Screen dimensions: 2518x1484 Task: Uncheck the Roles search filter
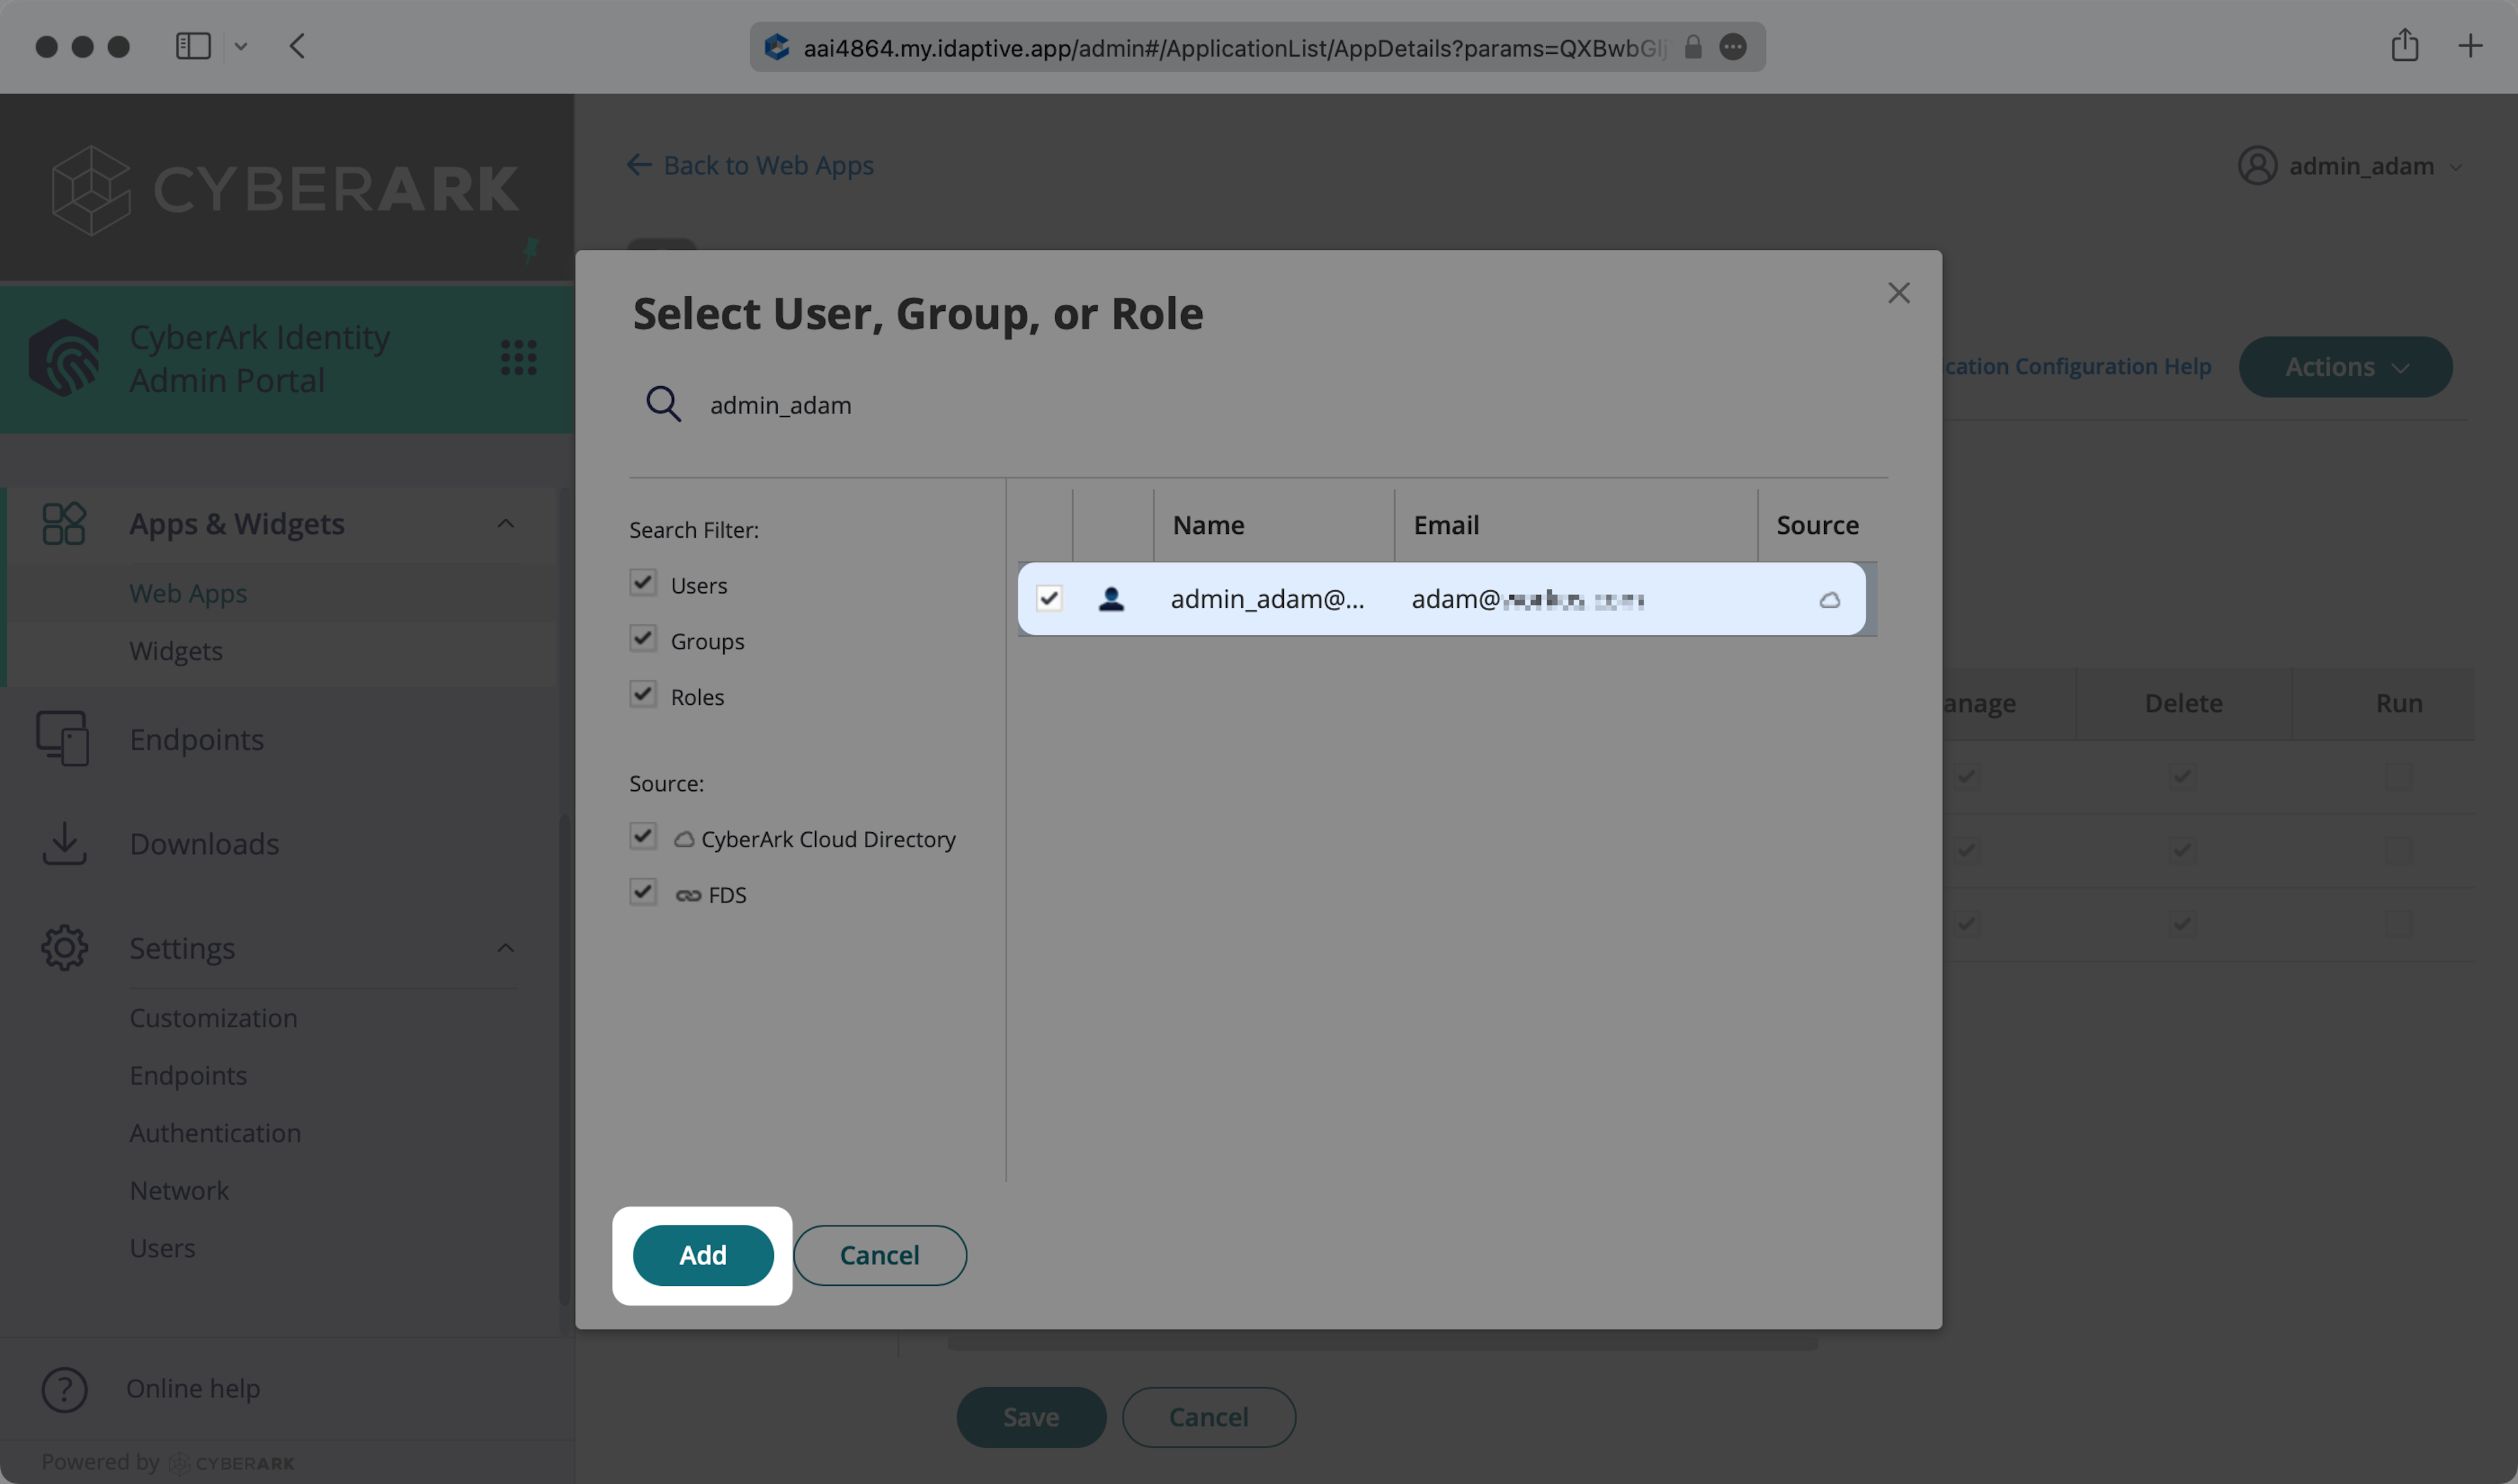pyautogui.click(x=643, y=695)
